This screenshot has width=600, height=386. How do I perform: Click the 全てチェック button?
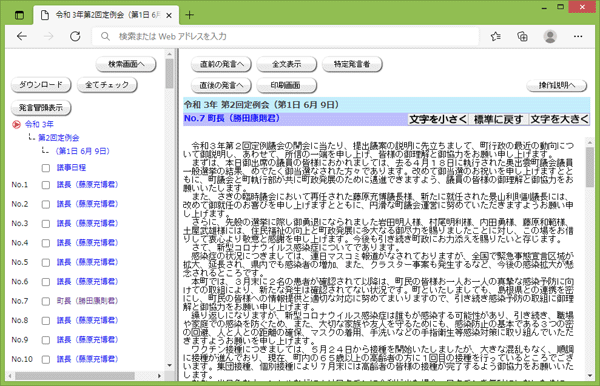click(107, 85)
